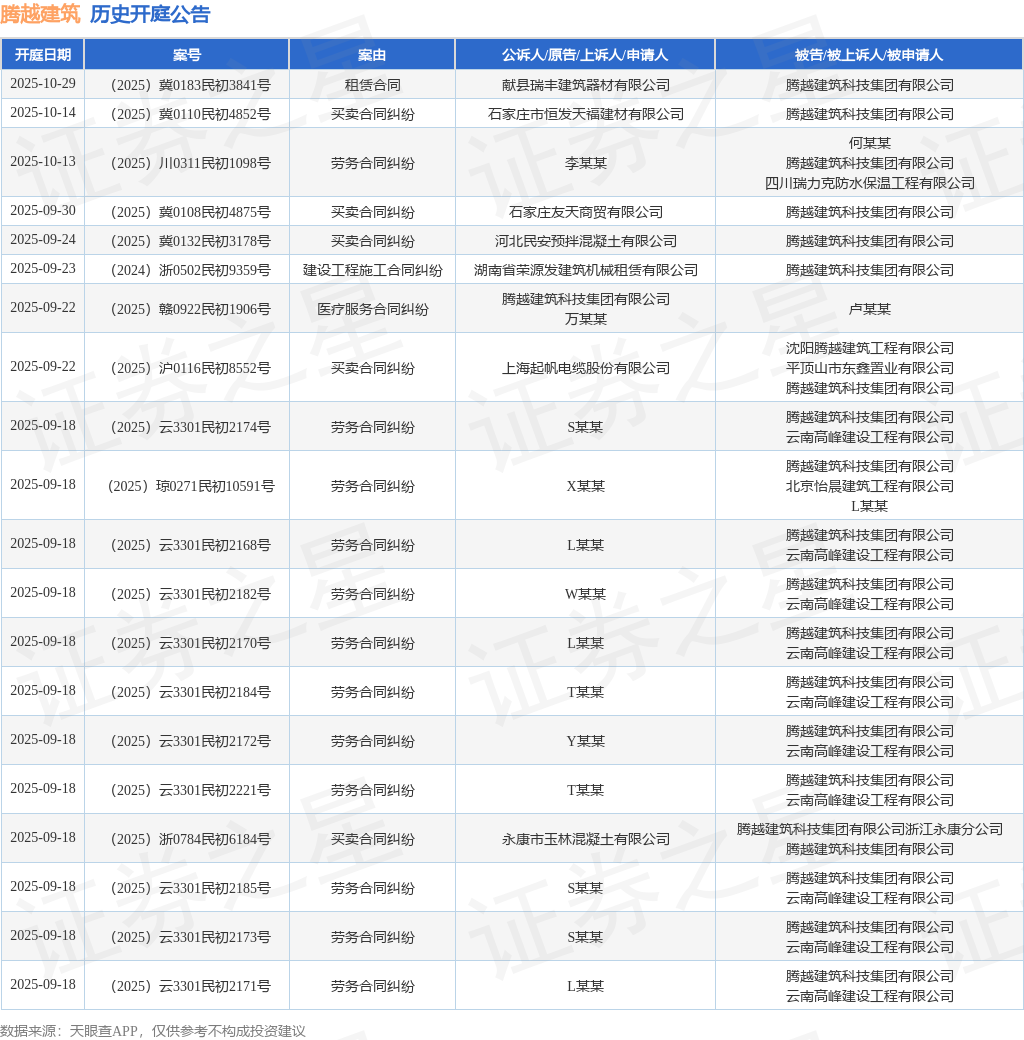Click defendant 何某某
This screenshot has width=1024, height=1040.
pyautogui.click(x=869, y=143)
